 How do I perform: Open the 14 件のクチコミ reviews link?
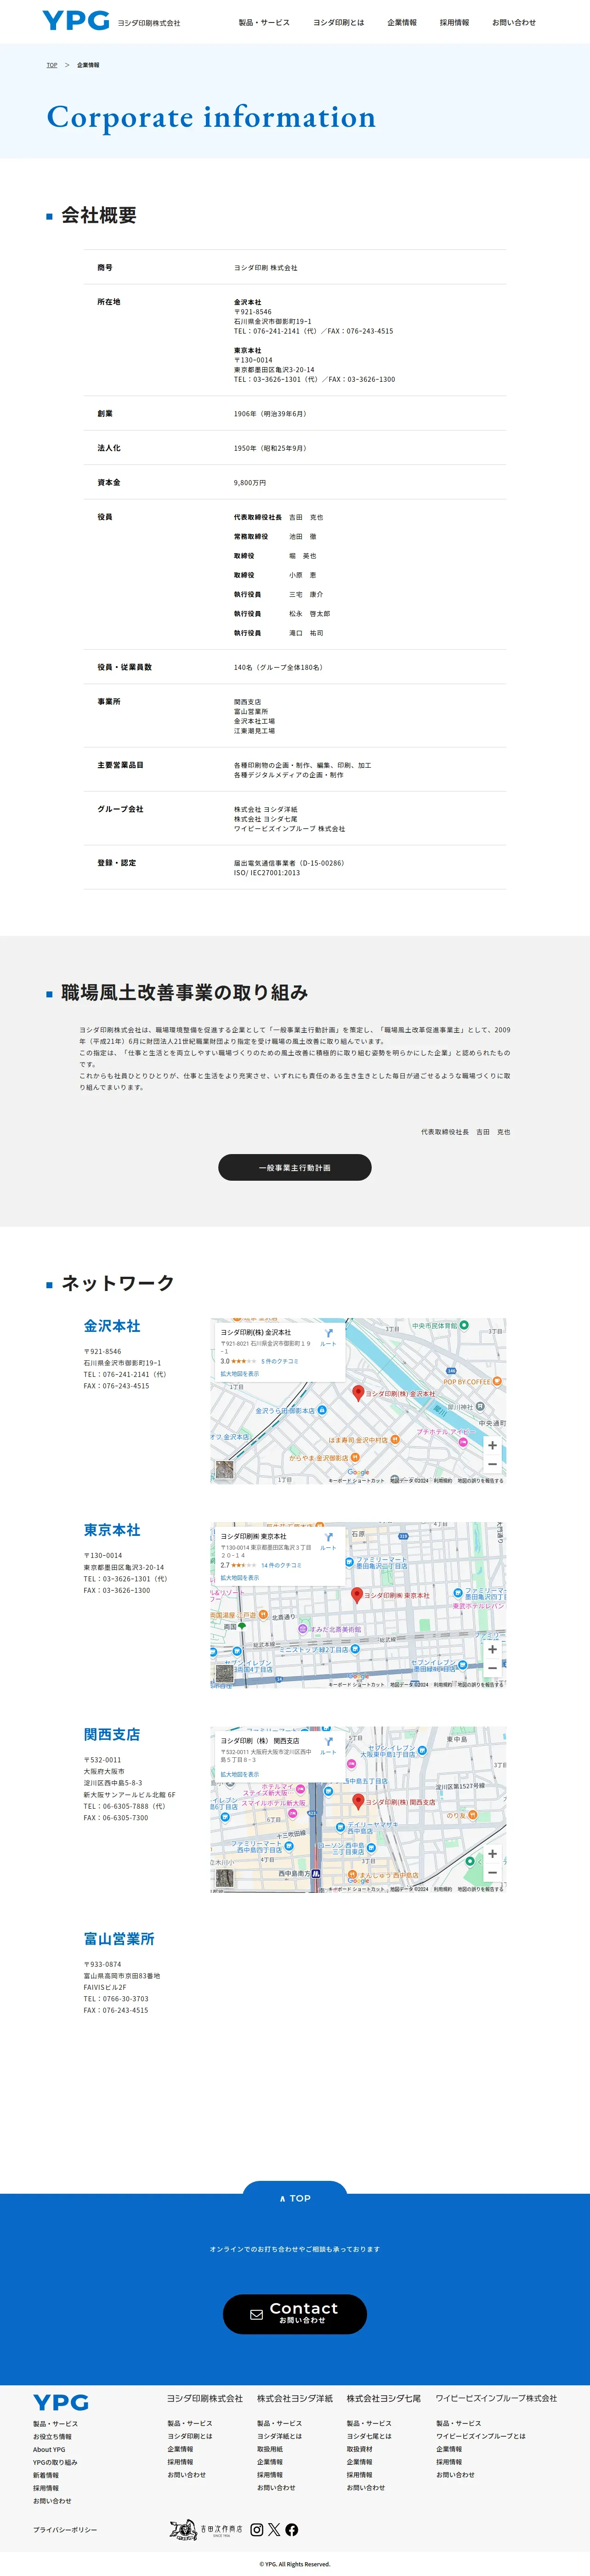pos(281,1565)
